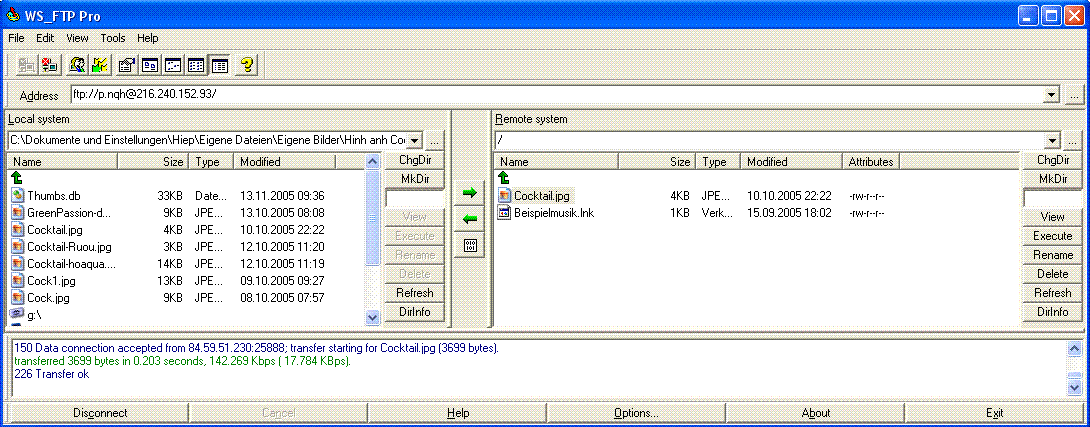Click the remote MkDir button

[x=1052, y=179]
